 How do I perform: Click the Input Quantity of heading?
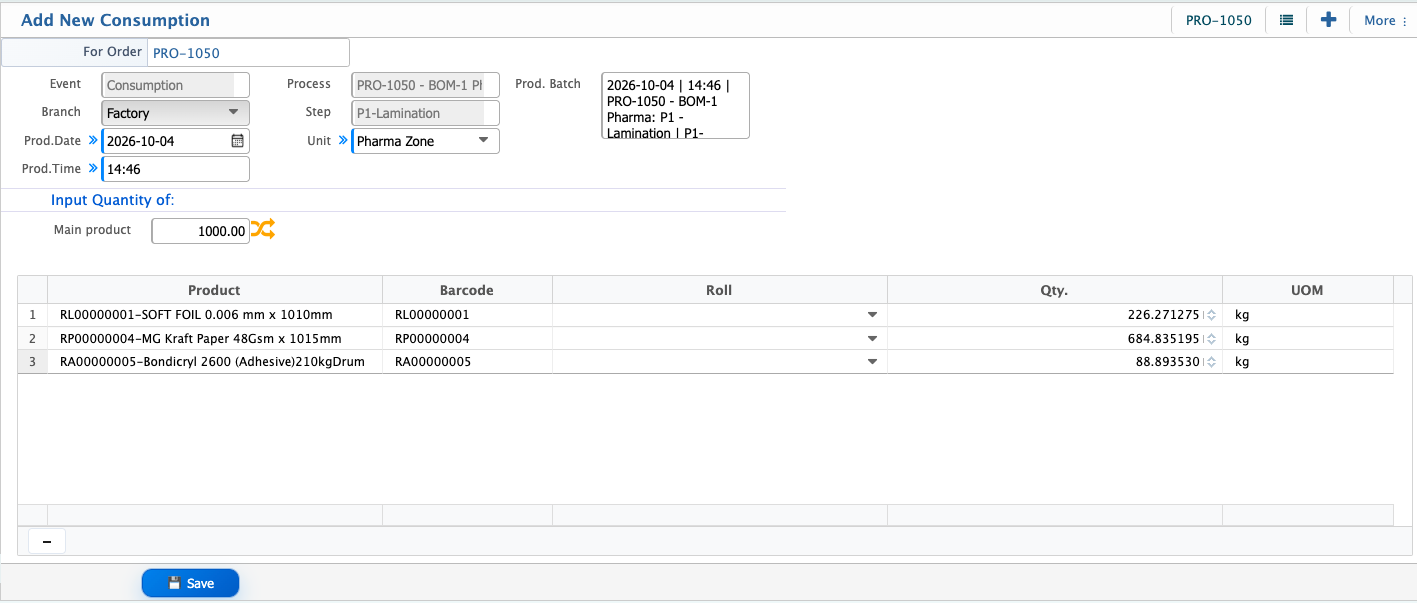pos(113,200)
